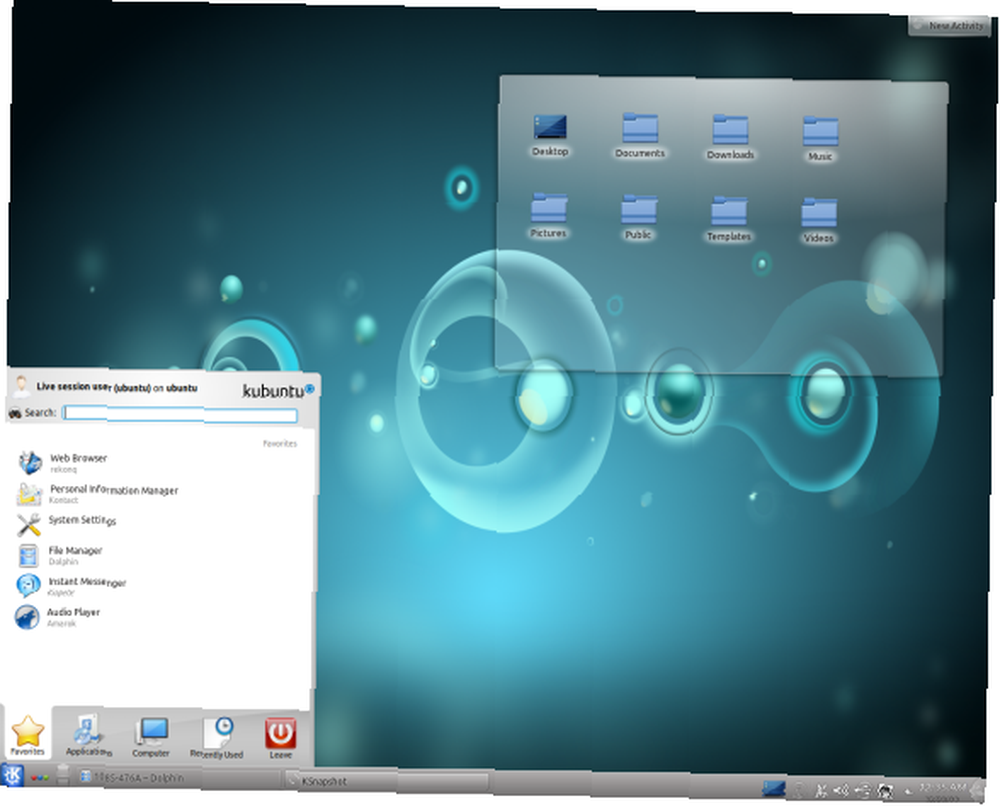Open the Kickoff K launcher button

[13, 774]
